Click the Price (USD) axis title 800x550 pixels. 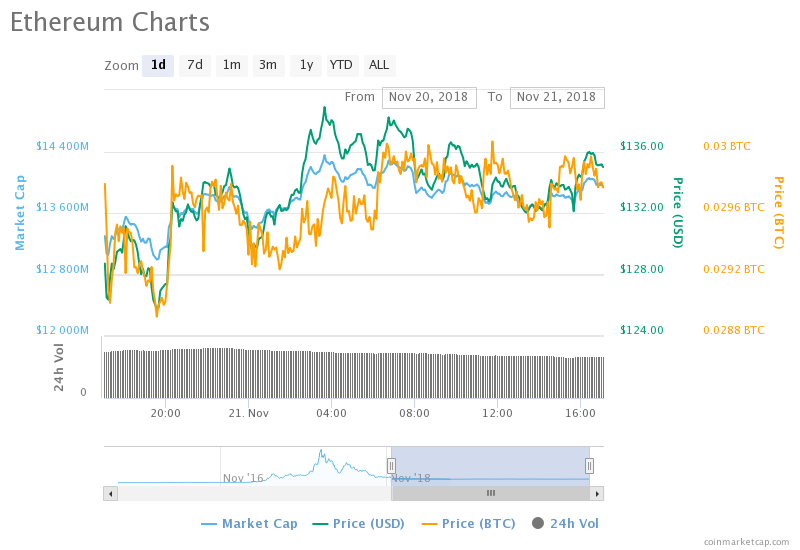tap(678, 213)
